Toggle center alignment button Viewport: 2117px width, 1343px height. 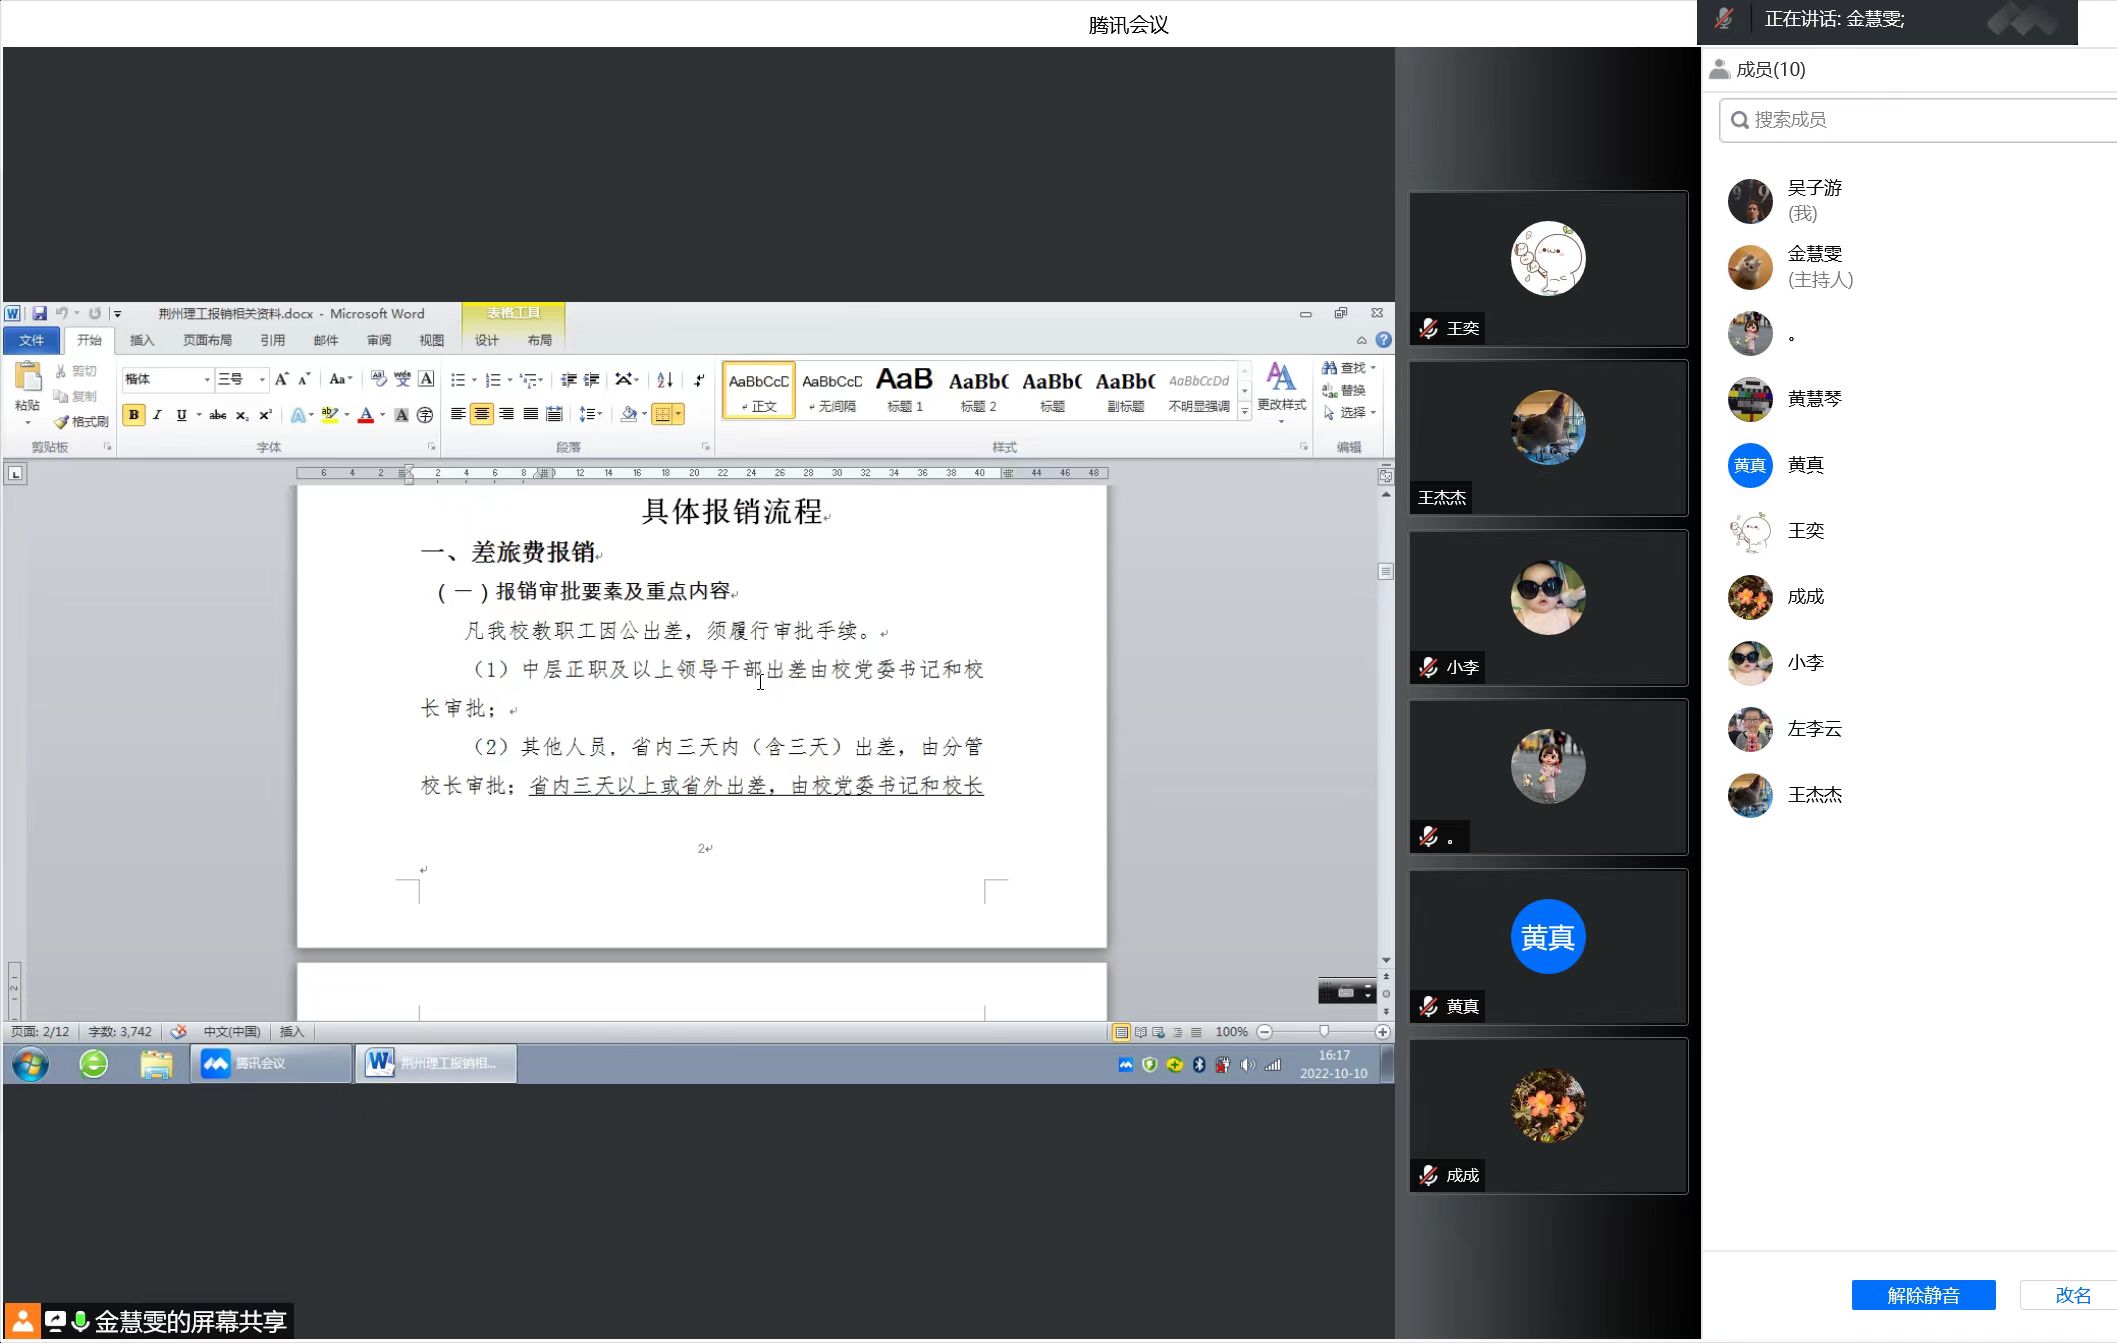pos(482,414)
